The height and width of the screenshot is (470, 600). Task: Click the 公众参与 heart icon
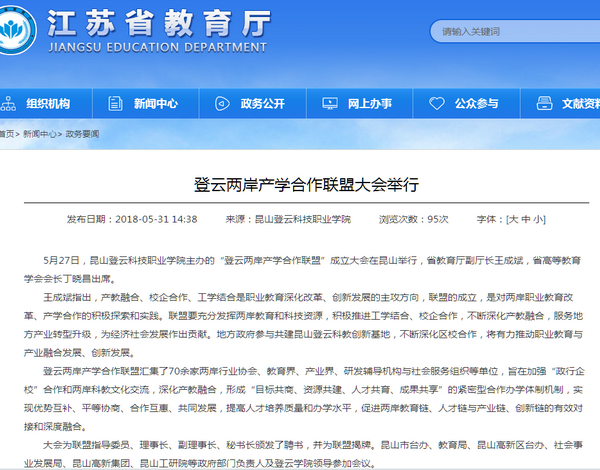(x=436, y=103)
